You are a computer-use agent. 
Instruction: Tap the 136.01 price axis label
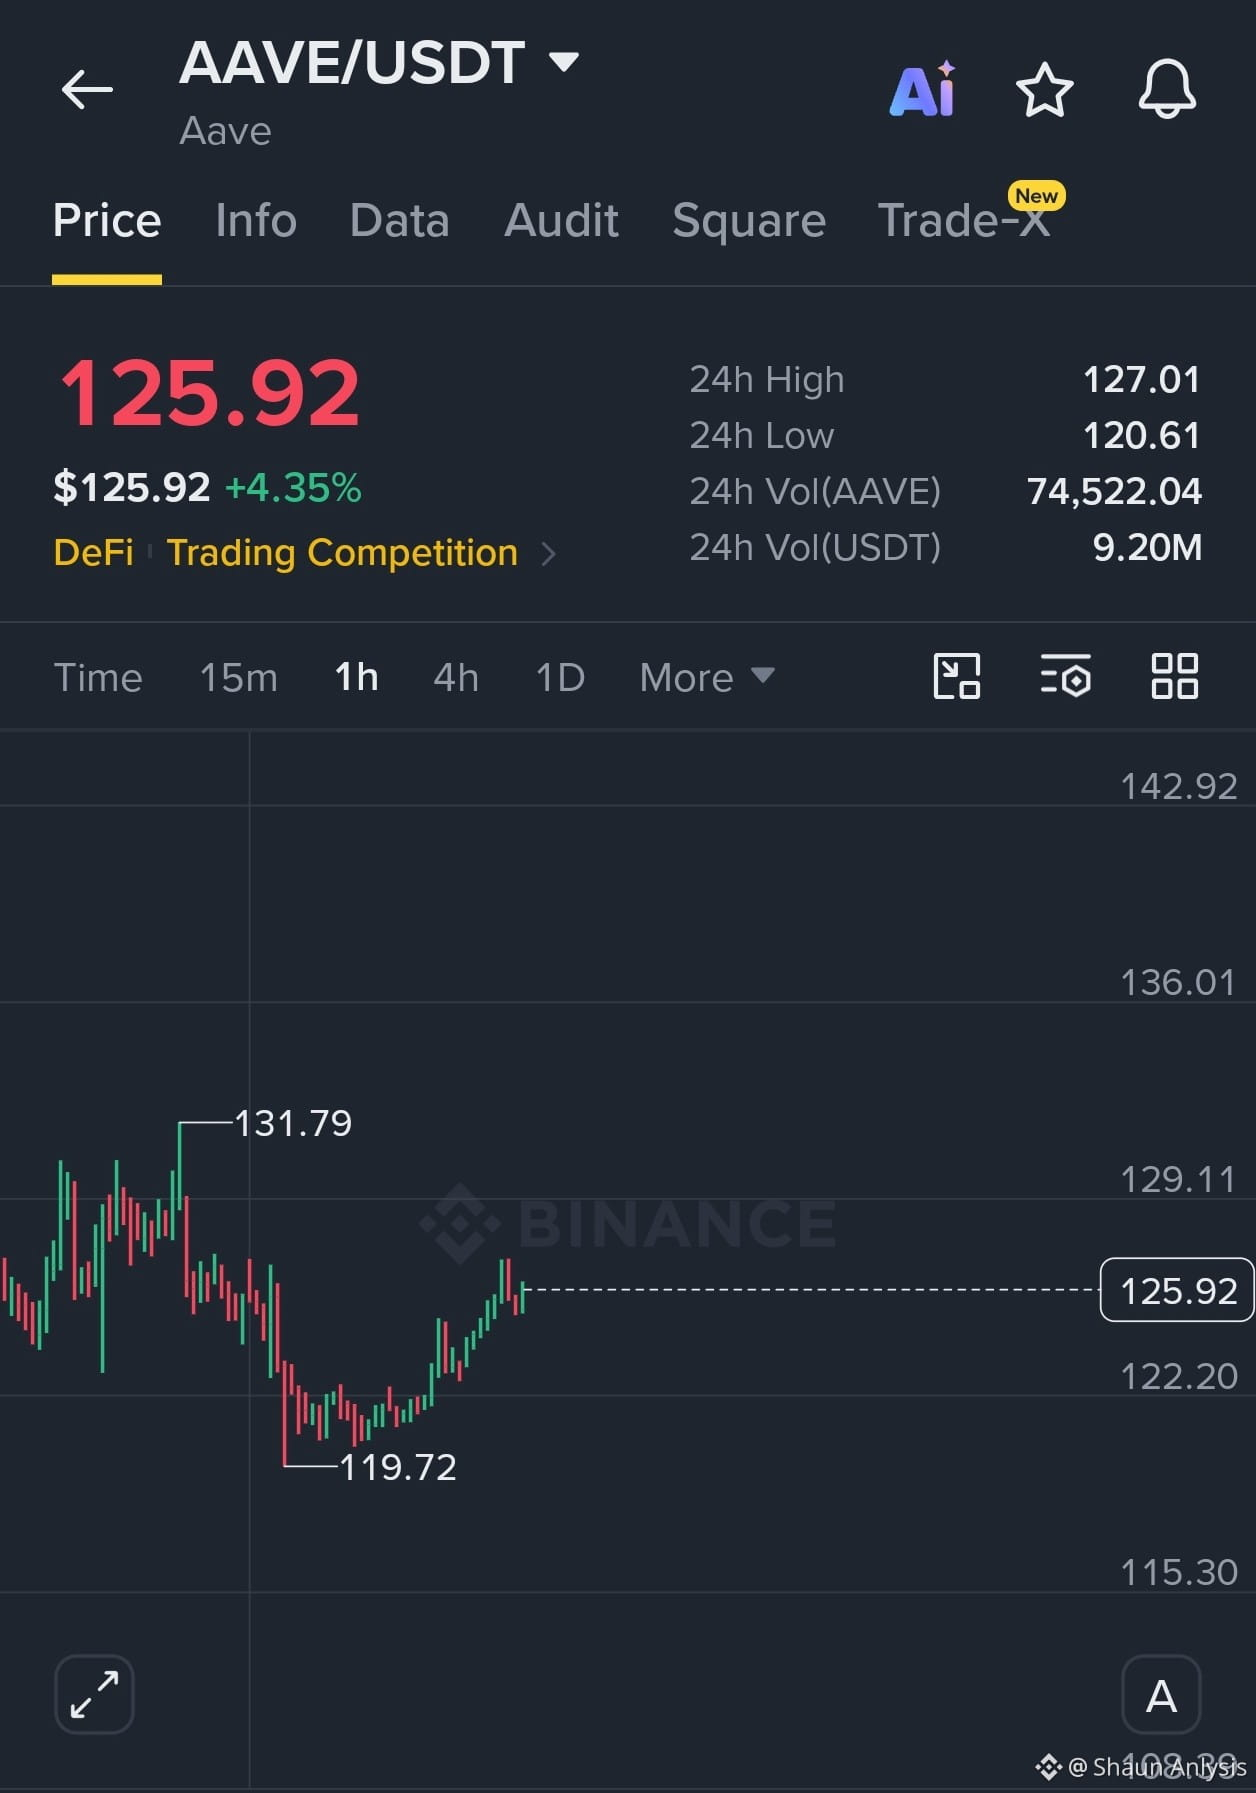point(1178,982)
